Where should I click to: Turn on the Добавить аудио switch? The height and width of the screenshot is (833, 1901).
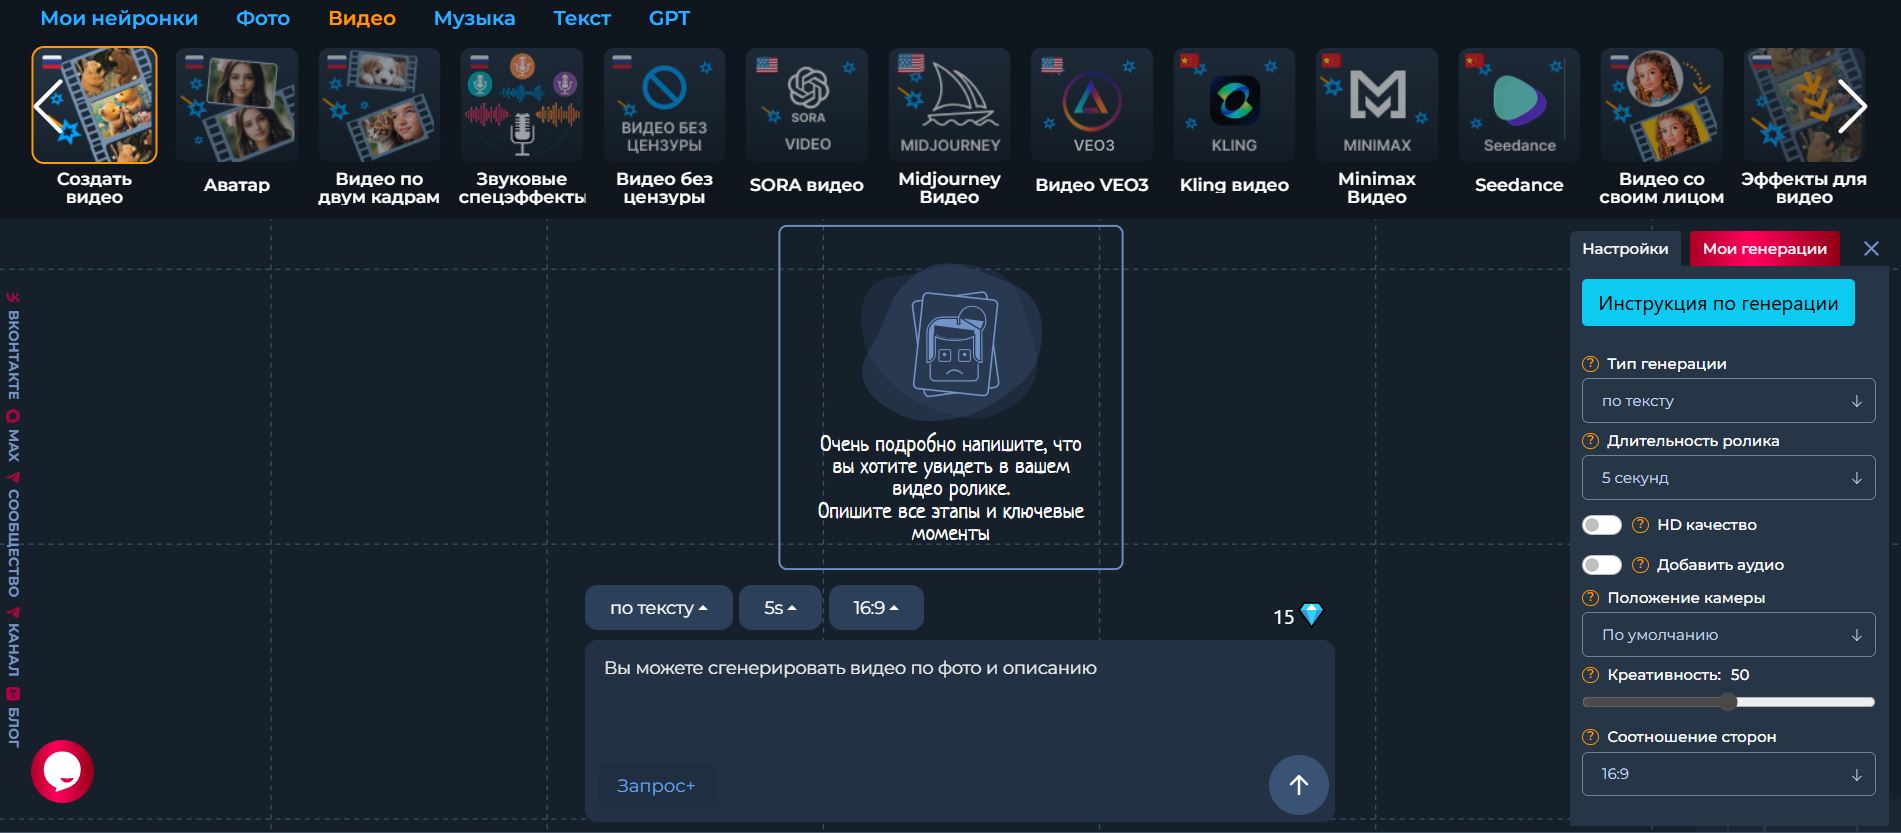click(x=1601, y=565)
